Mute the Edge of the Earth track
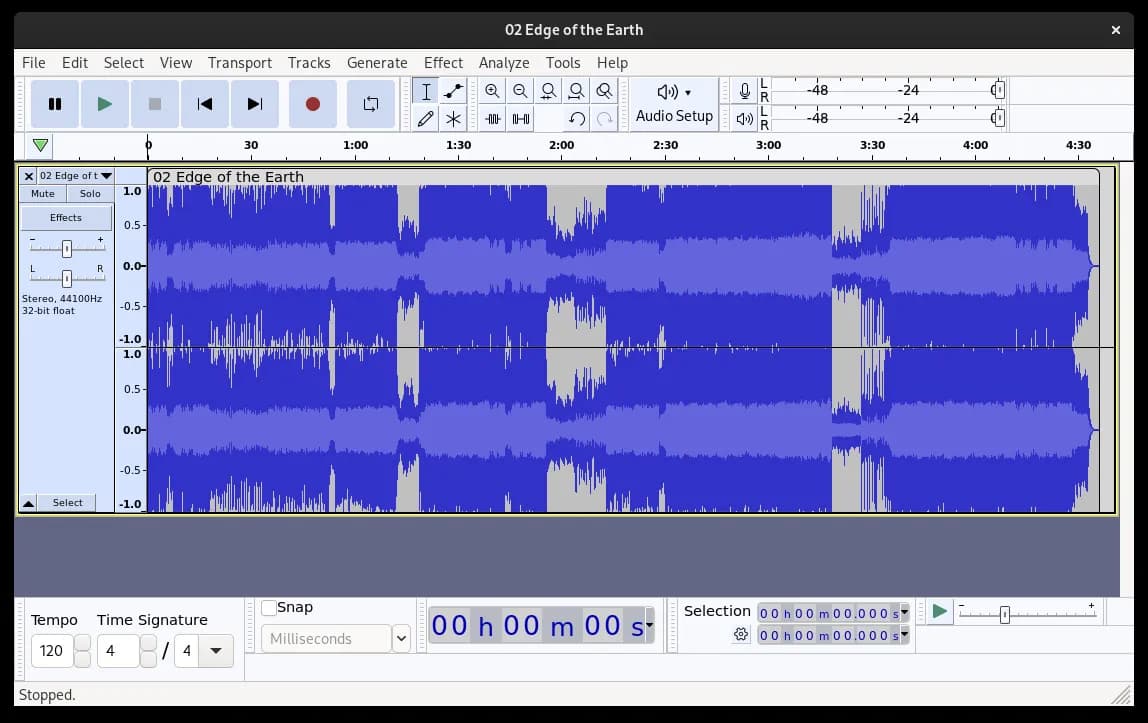 click(42, 193)
